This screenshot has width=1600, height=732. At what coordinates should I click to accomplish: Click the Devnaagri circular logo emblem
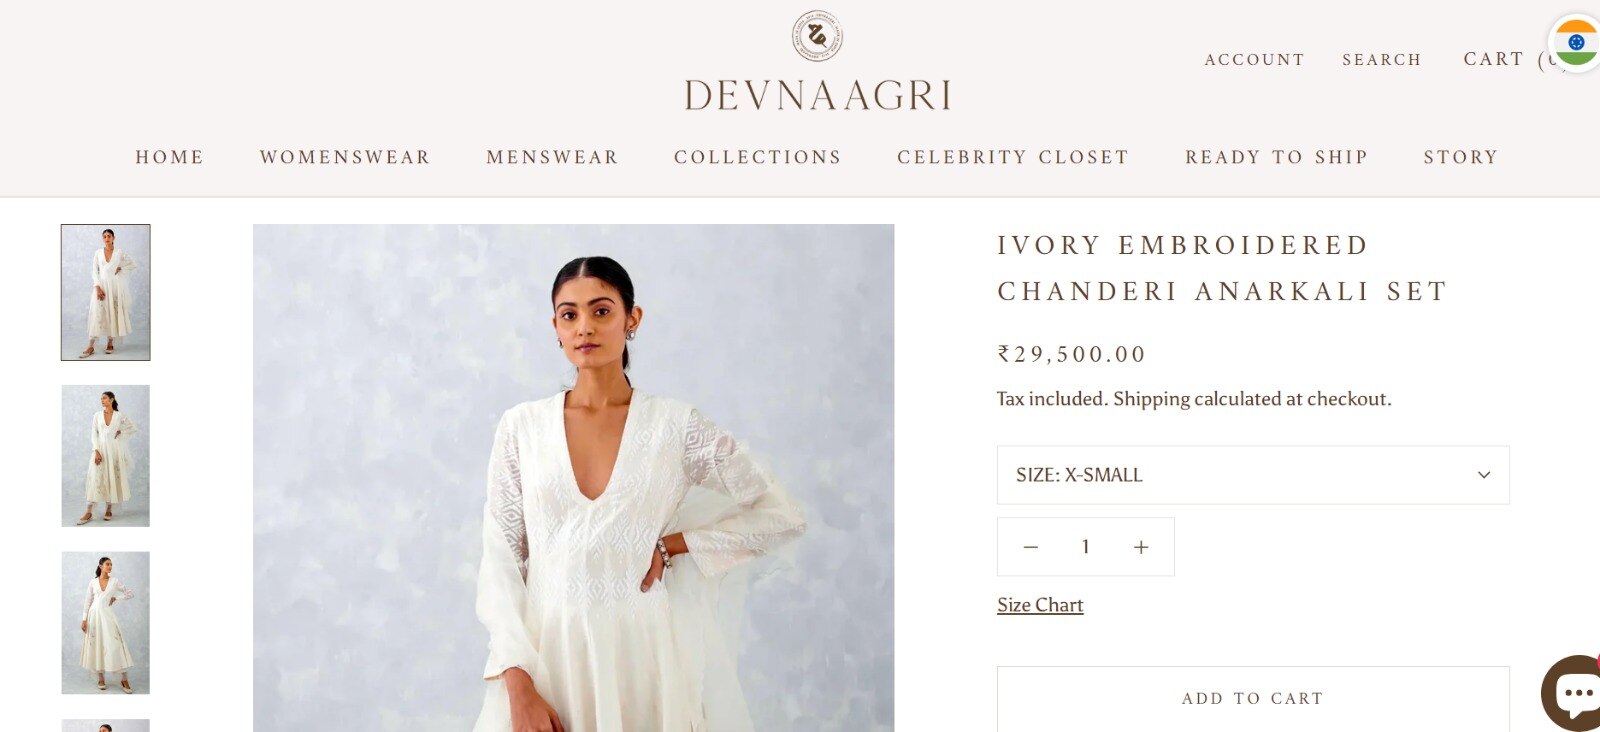click(x=817, y=37)
